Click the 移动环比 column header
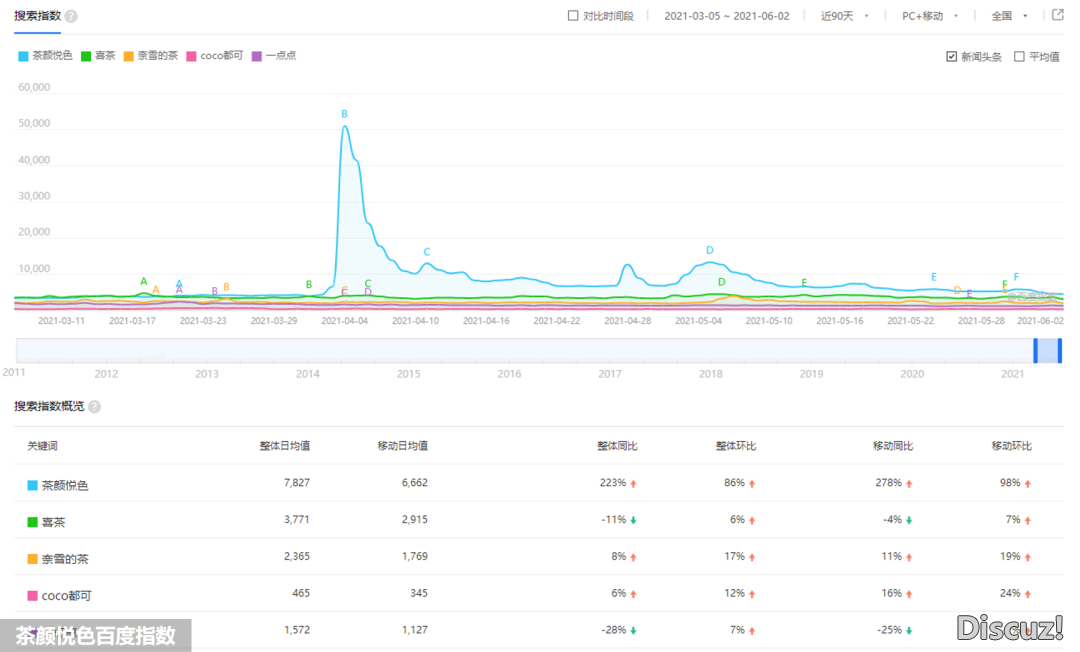 pyautogui.click(x=1012, y=446)
